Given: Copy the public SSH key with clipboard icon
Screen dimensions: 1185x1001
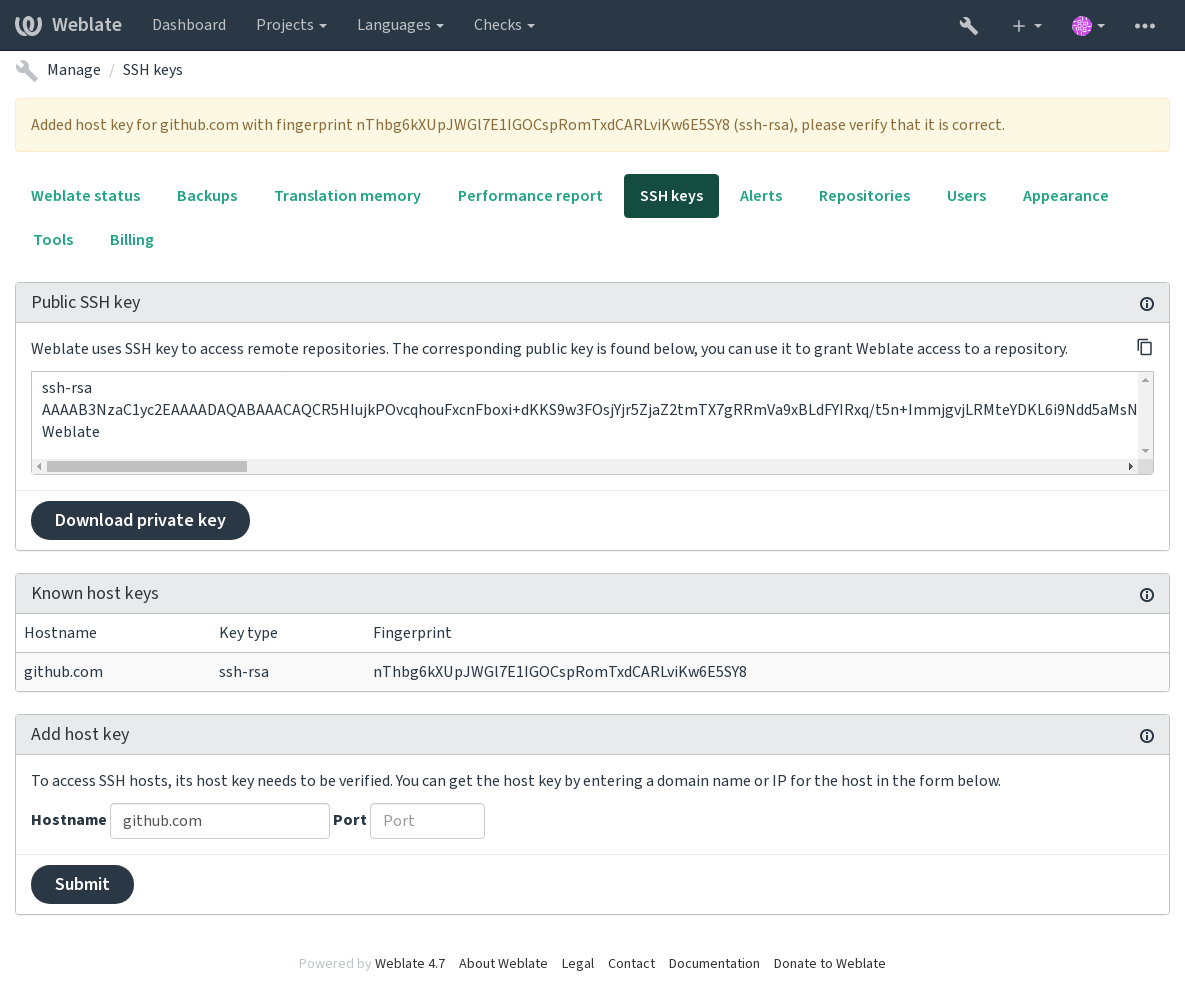Looking at the screenshot, I should pos(1144,347).
